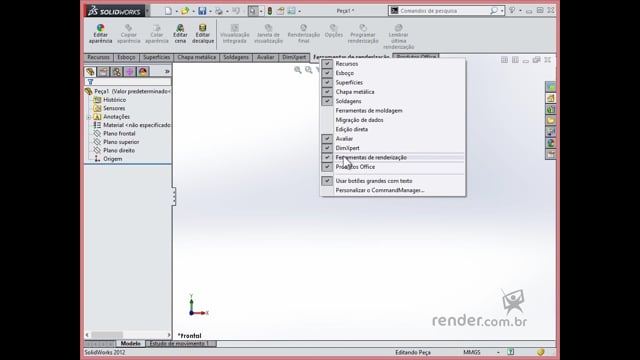
Task: Click the Rebuild traffic light icon
Action: (270, 11)
